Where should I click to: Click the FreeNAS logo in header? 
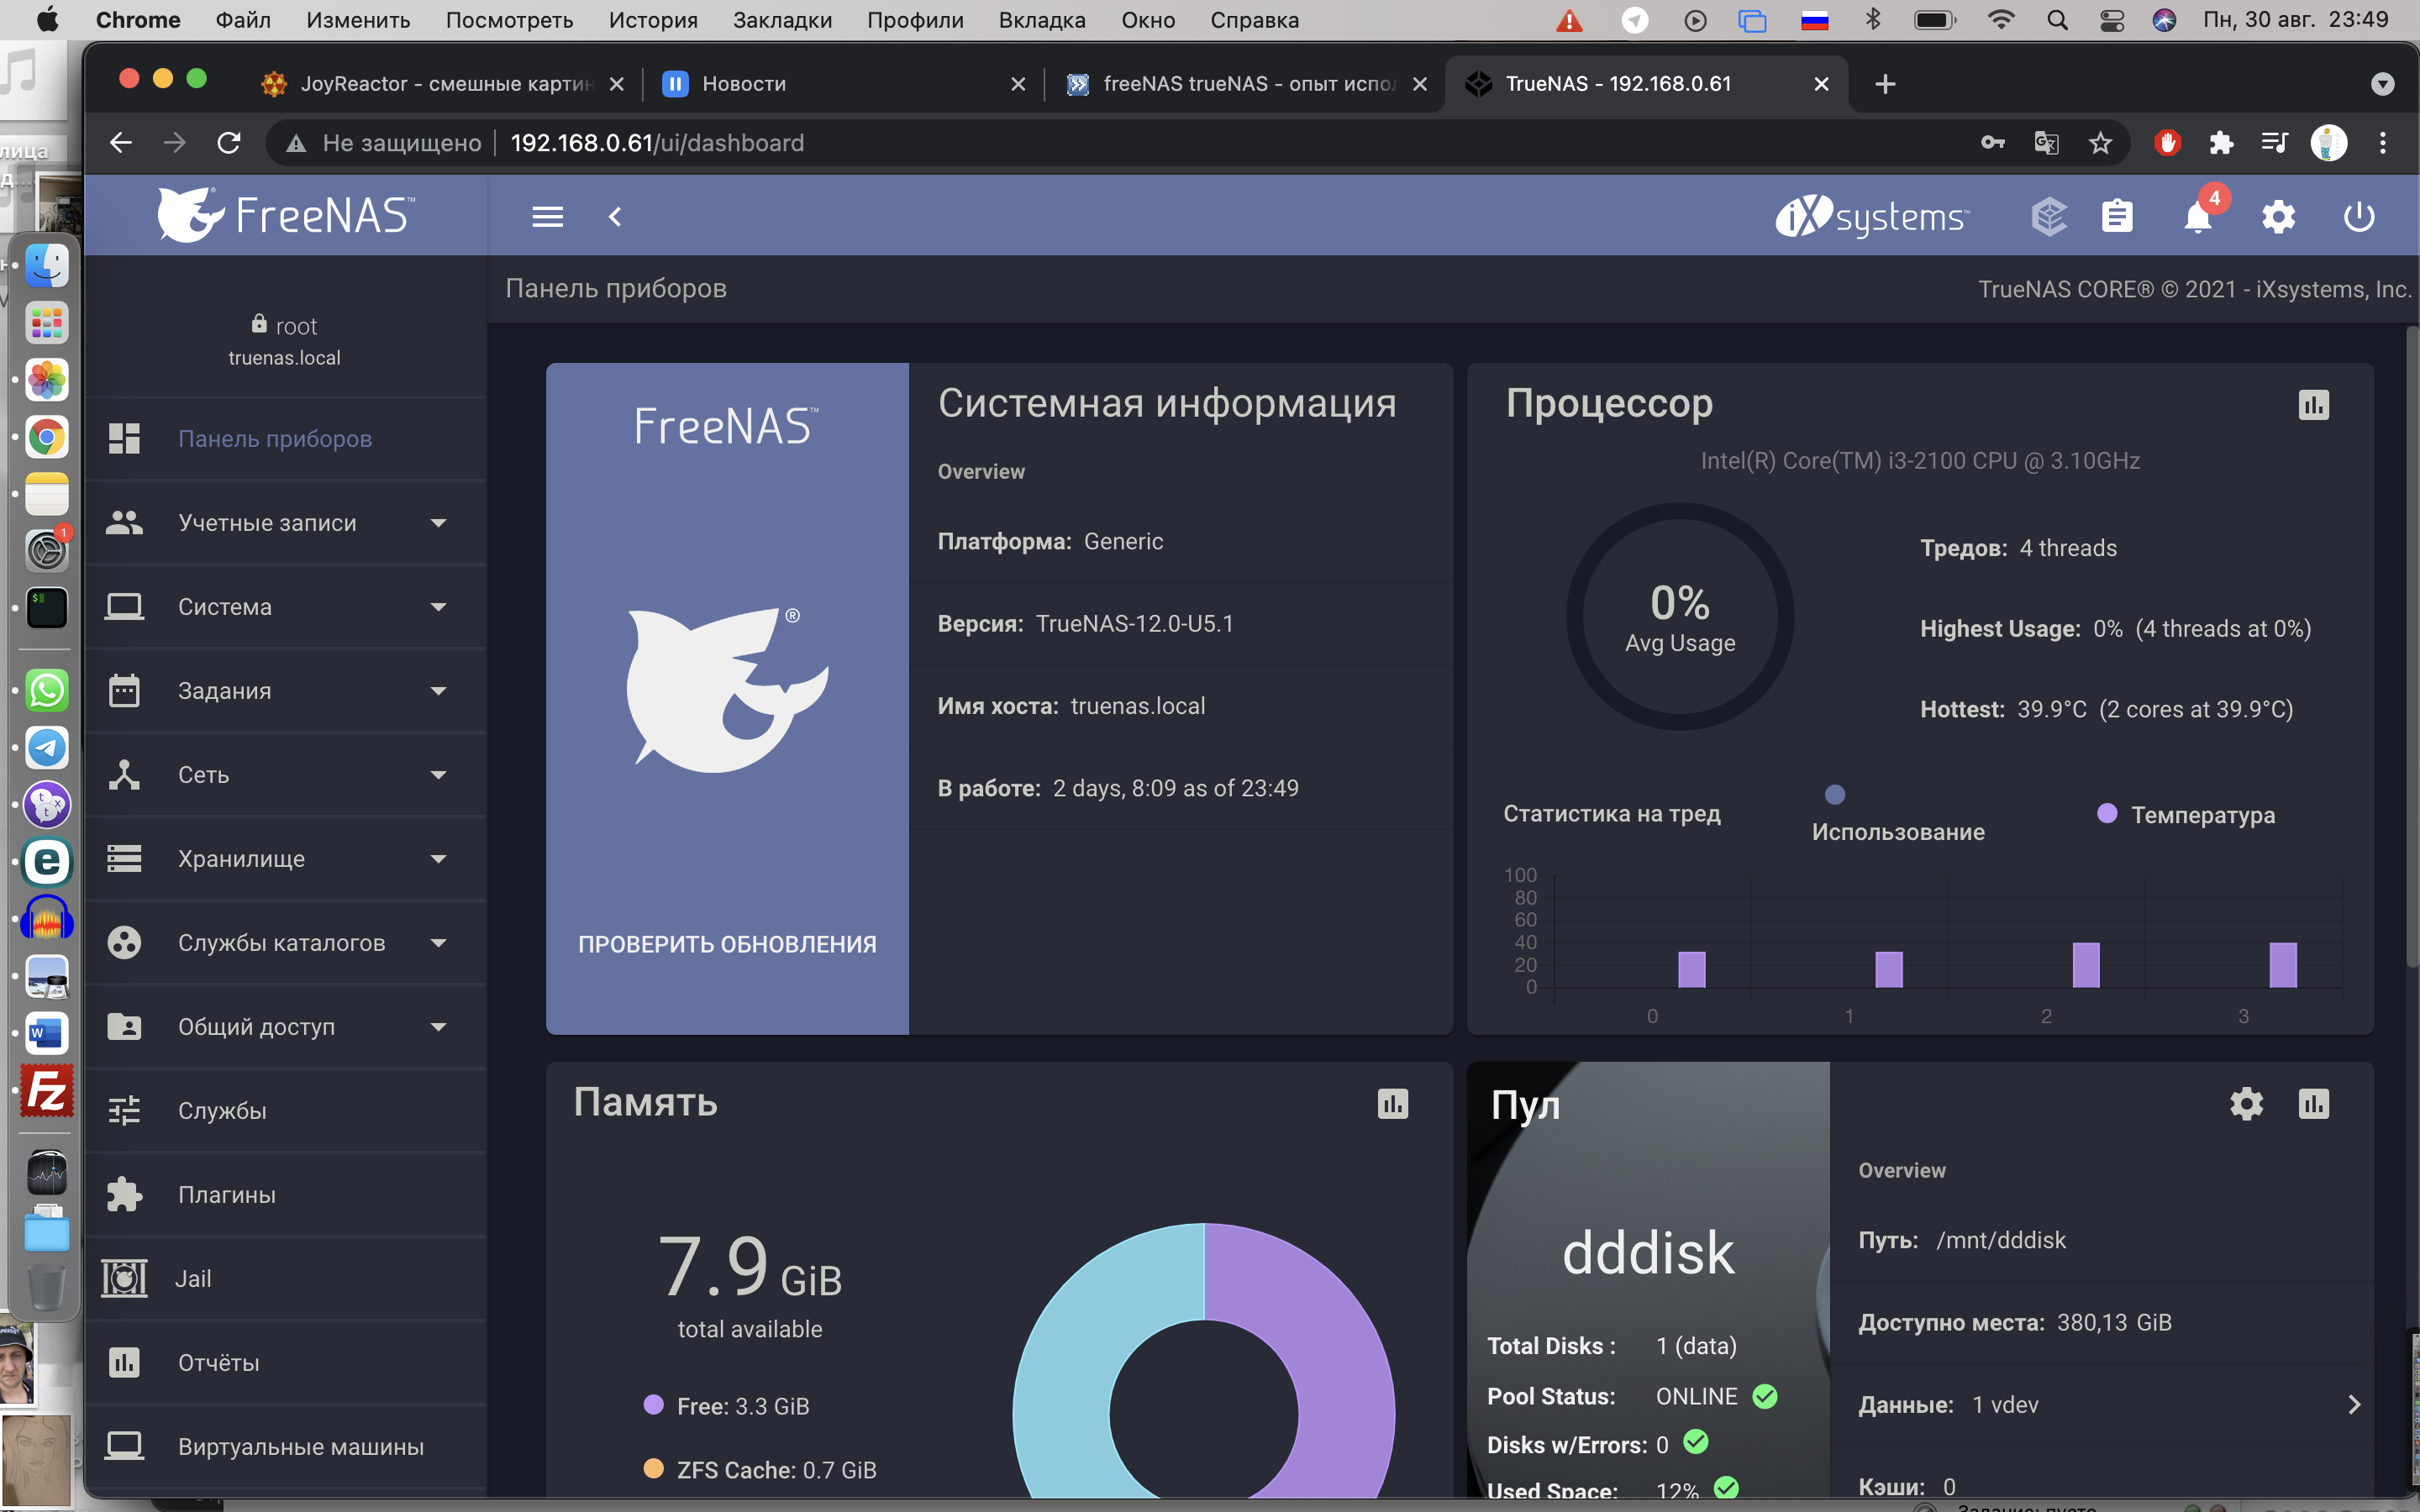click(285, 215)
